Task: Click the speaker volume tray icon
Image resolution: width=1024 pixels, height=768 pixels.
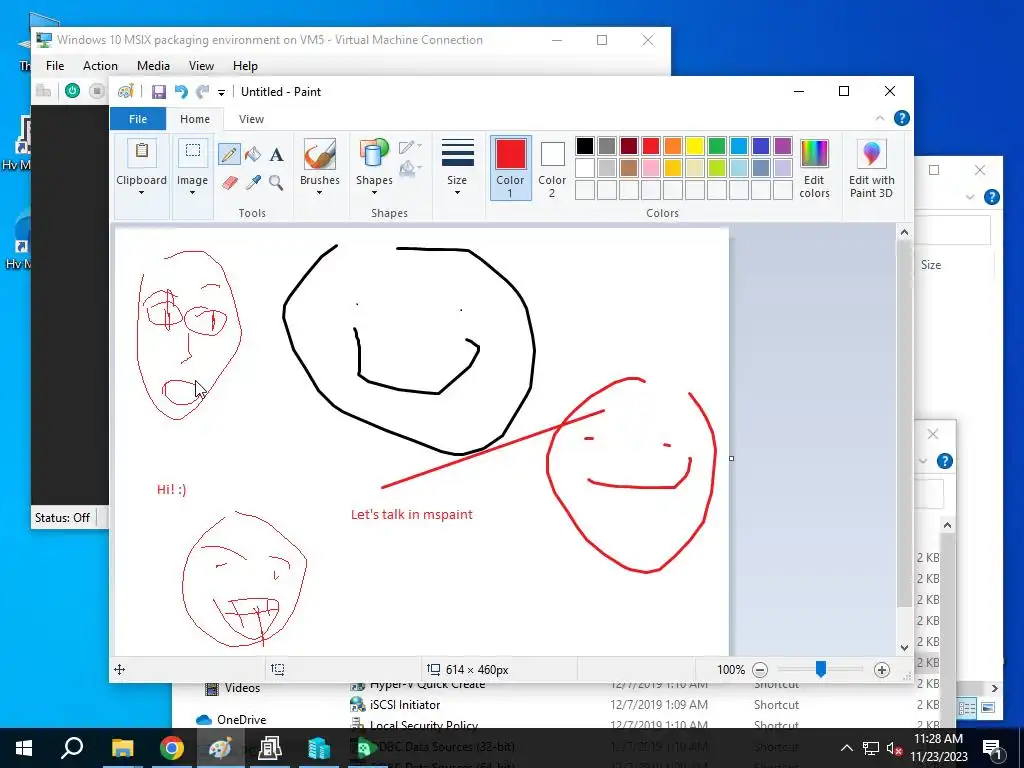Action: [893, 749]
